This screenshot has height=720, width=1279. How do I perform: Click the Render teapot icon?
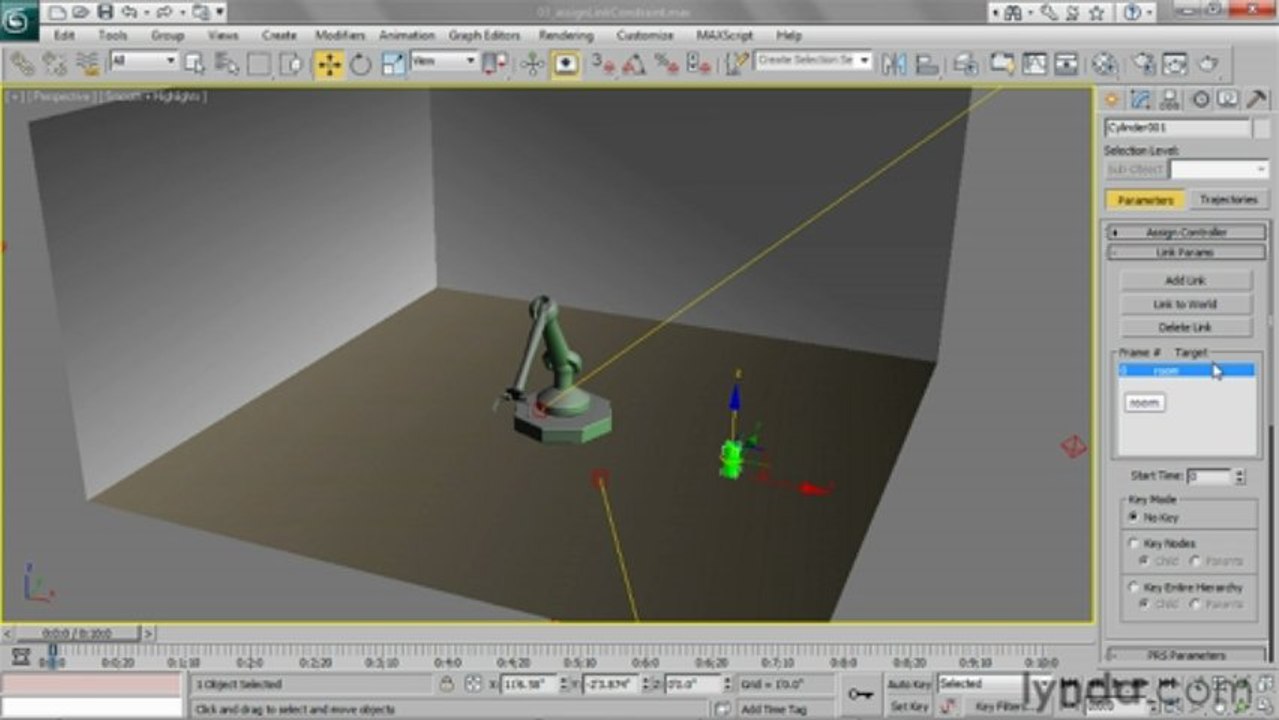coord(1208,64)
